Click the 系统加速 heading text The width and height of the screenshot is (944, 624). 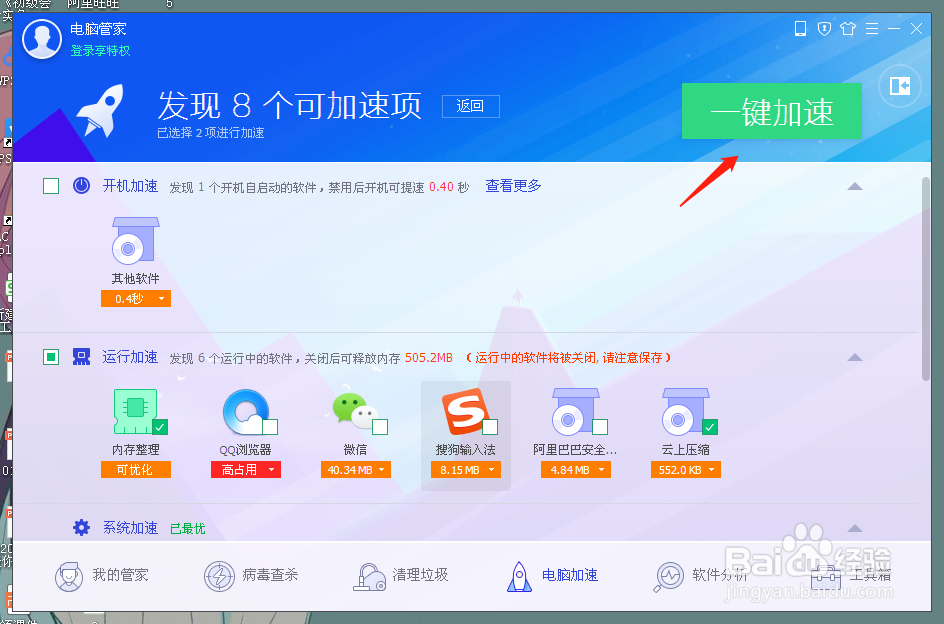[x=130, y=528]
